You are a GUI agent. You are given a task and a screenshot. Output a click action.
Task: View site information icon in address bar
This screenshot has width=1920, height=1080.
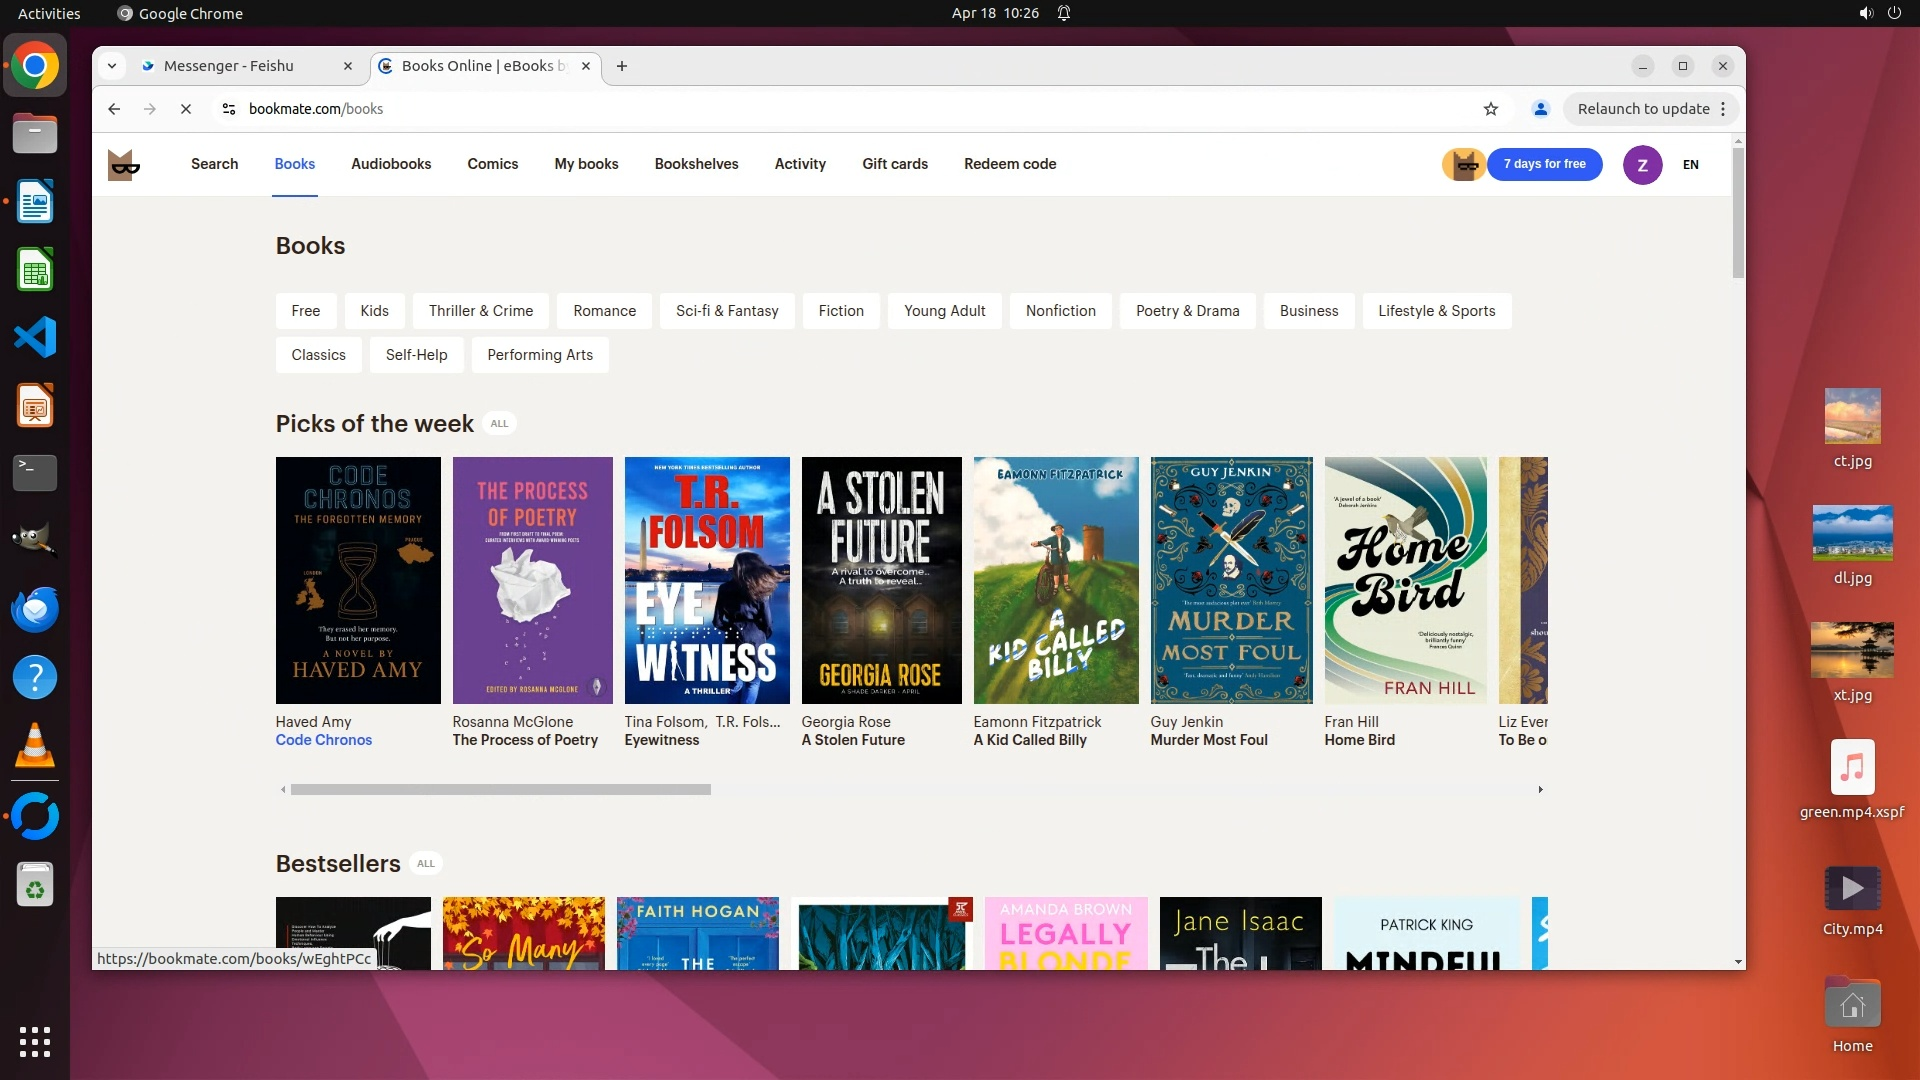tap(229, 109)
